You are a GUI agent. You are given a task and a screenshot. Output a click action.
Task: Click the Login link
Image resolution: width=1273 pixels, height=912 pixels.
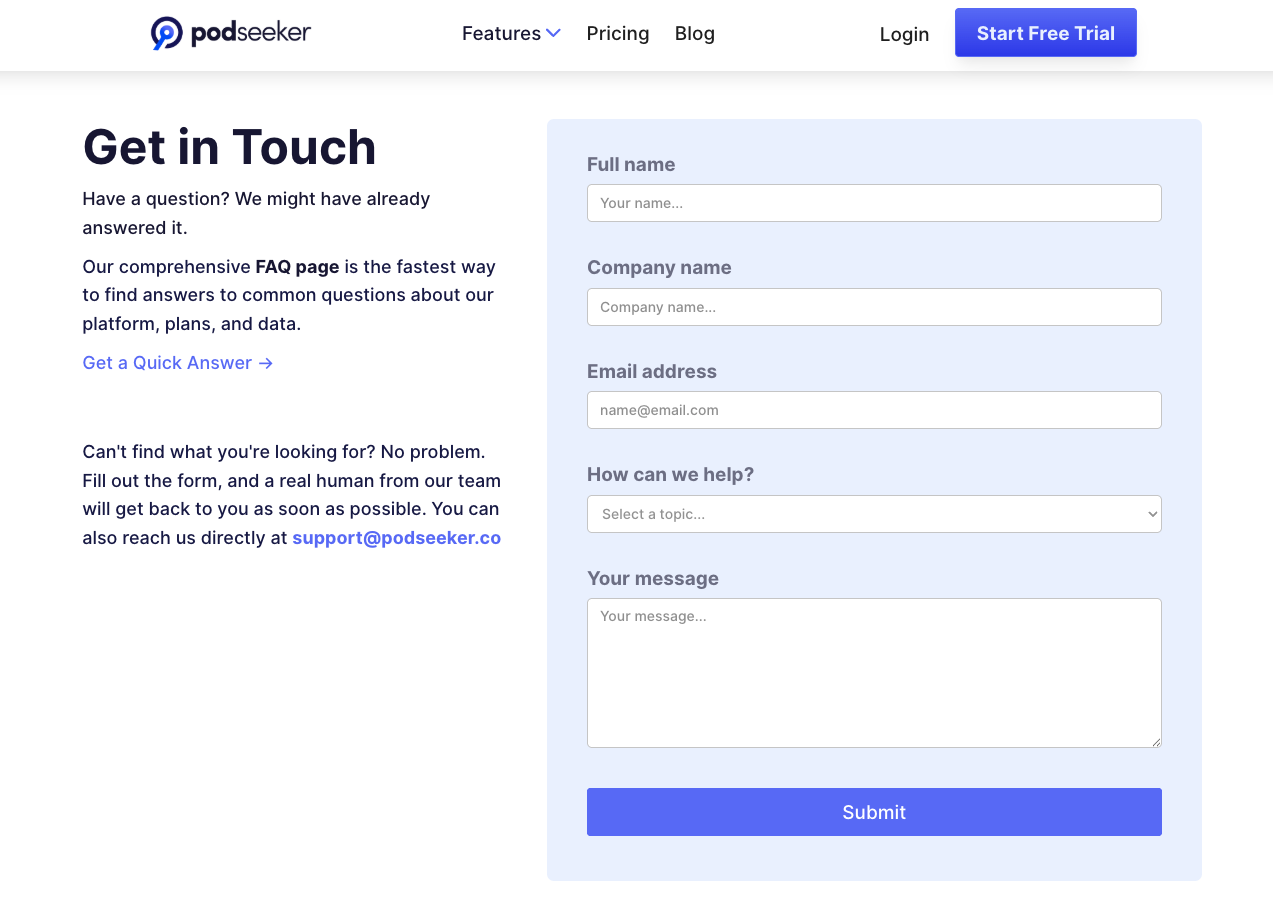pos(903,34)
